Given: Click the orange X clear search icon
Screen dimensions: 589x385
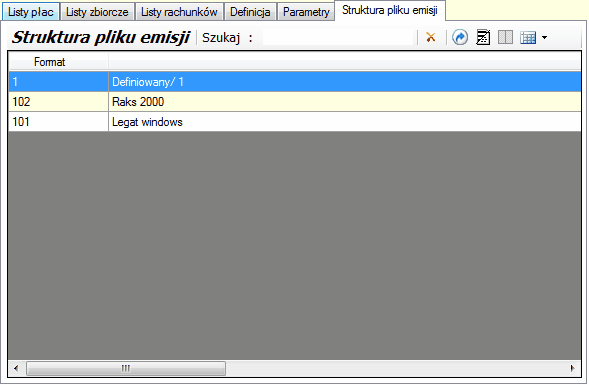Looking at the screenshot, I should click(x=430, y=37).
